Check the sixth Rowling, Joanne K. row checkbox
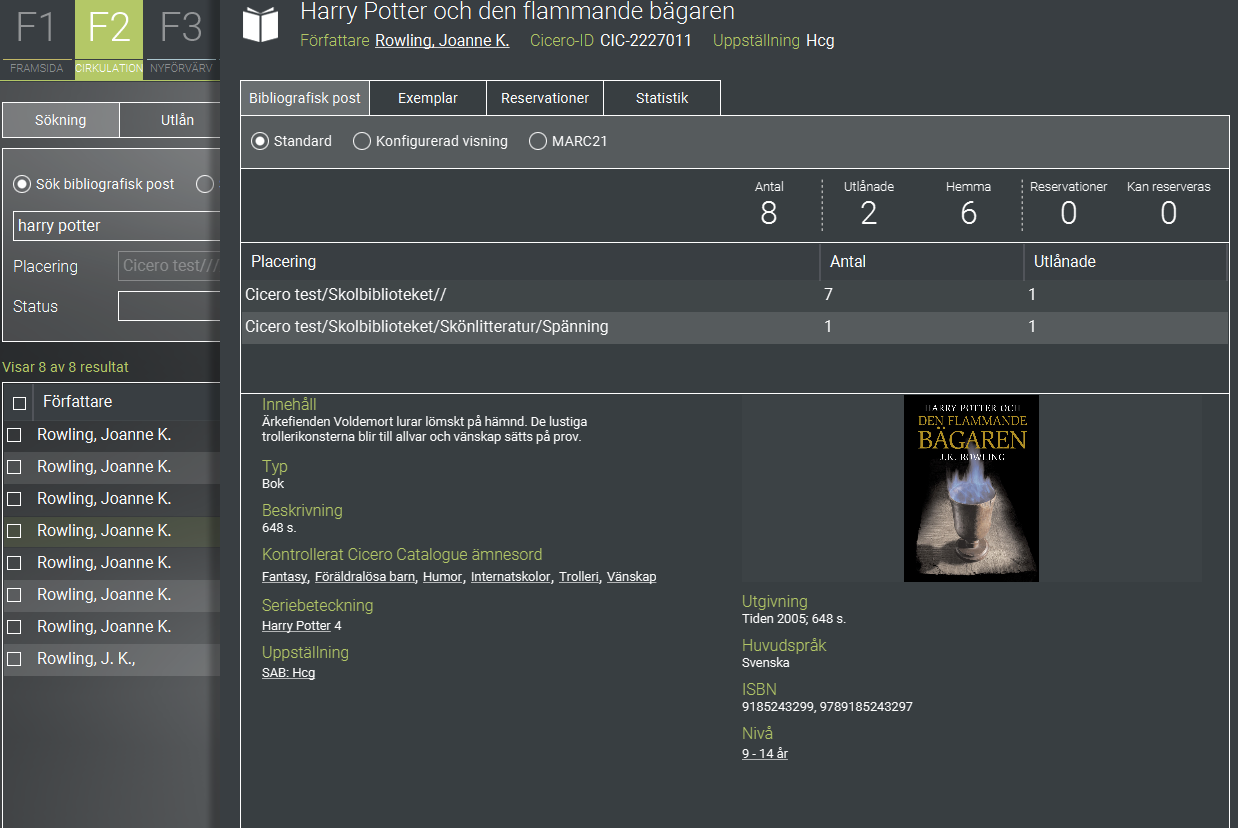This screenshot has height=828, width=1238. tap(14, 595)
